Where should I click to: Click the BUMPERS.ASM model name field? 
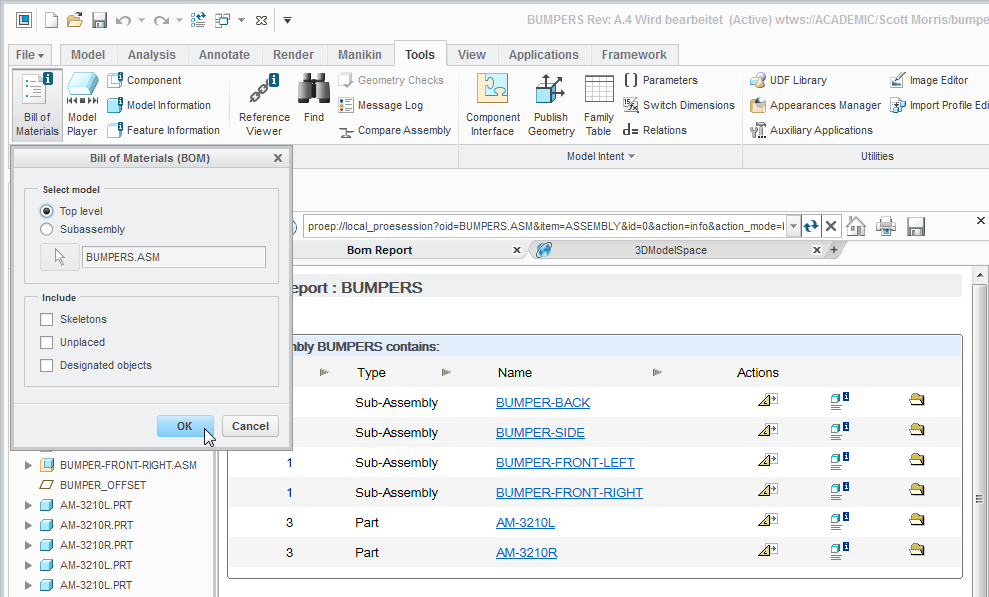tap(174, 257)
